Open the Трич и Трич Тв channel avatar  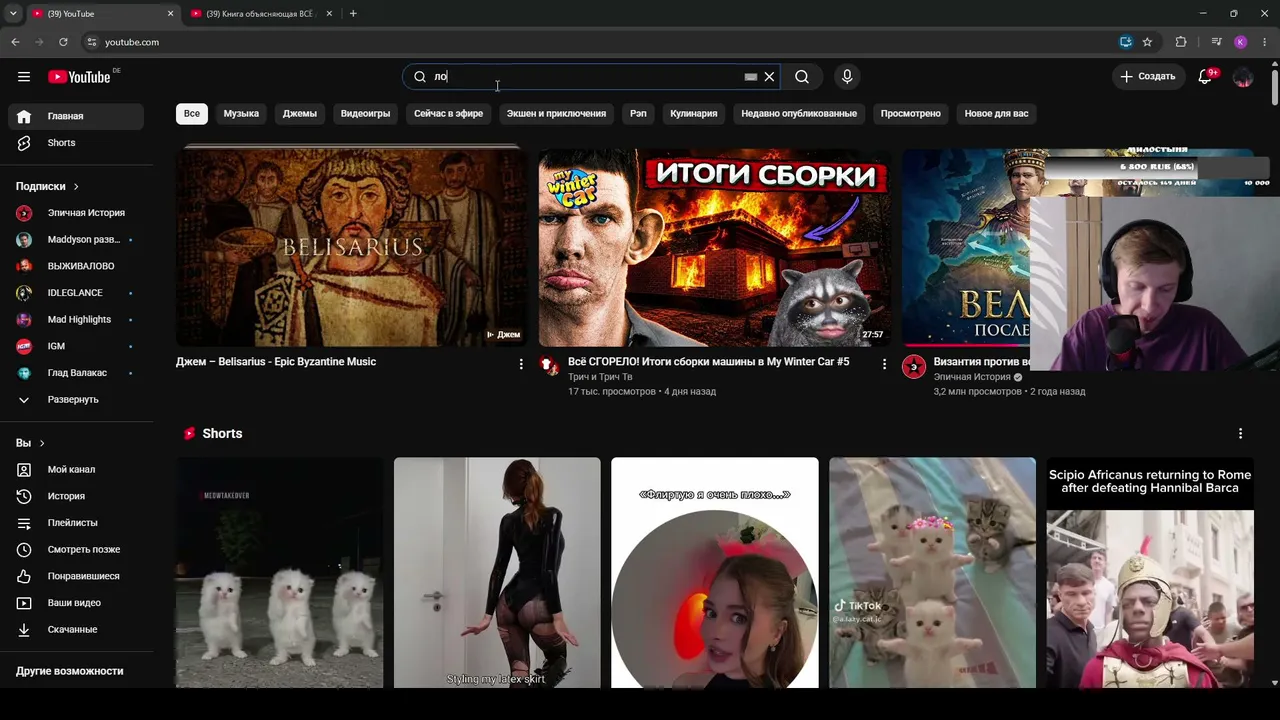pos(550,366)
